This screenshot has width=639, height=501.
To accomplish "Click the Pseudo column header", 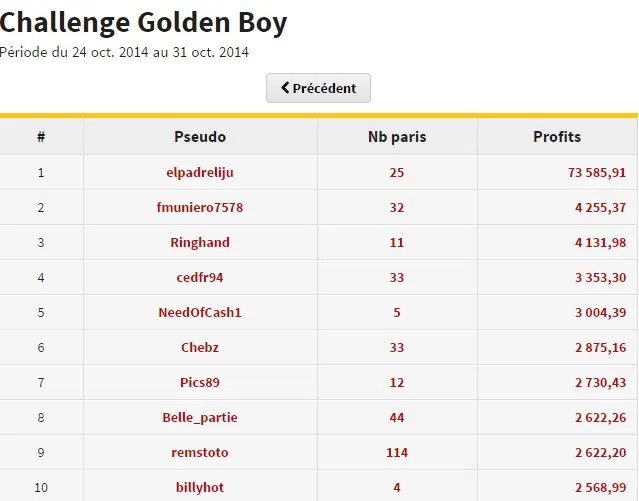I will pos(200,137).
